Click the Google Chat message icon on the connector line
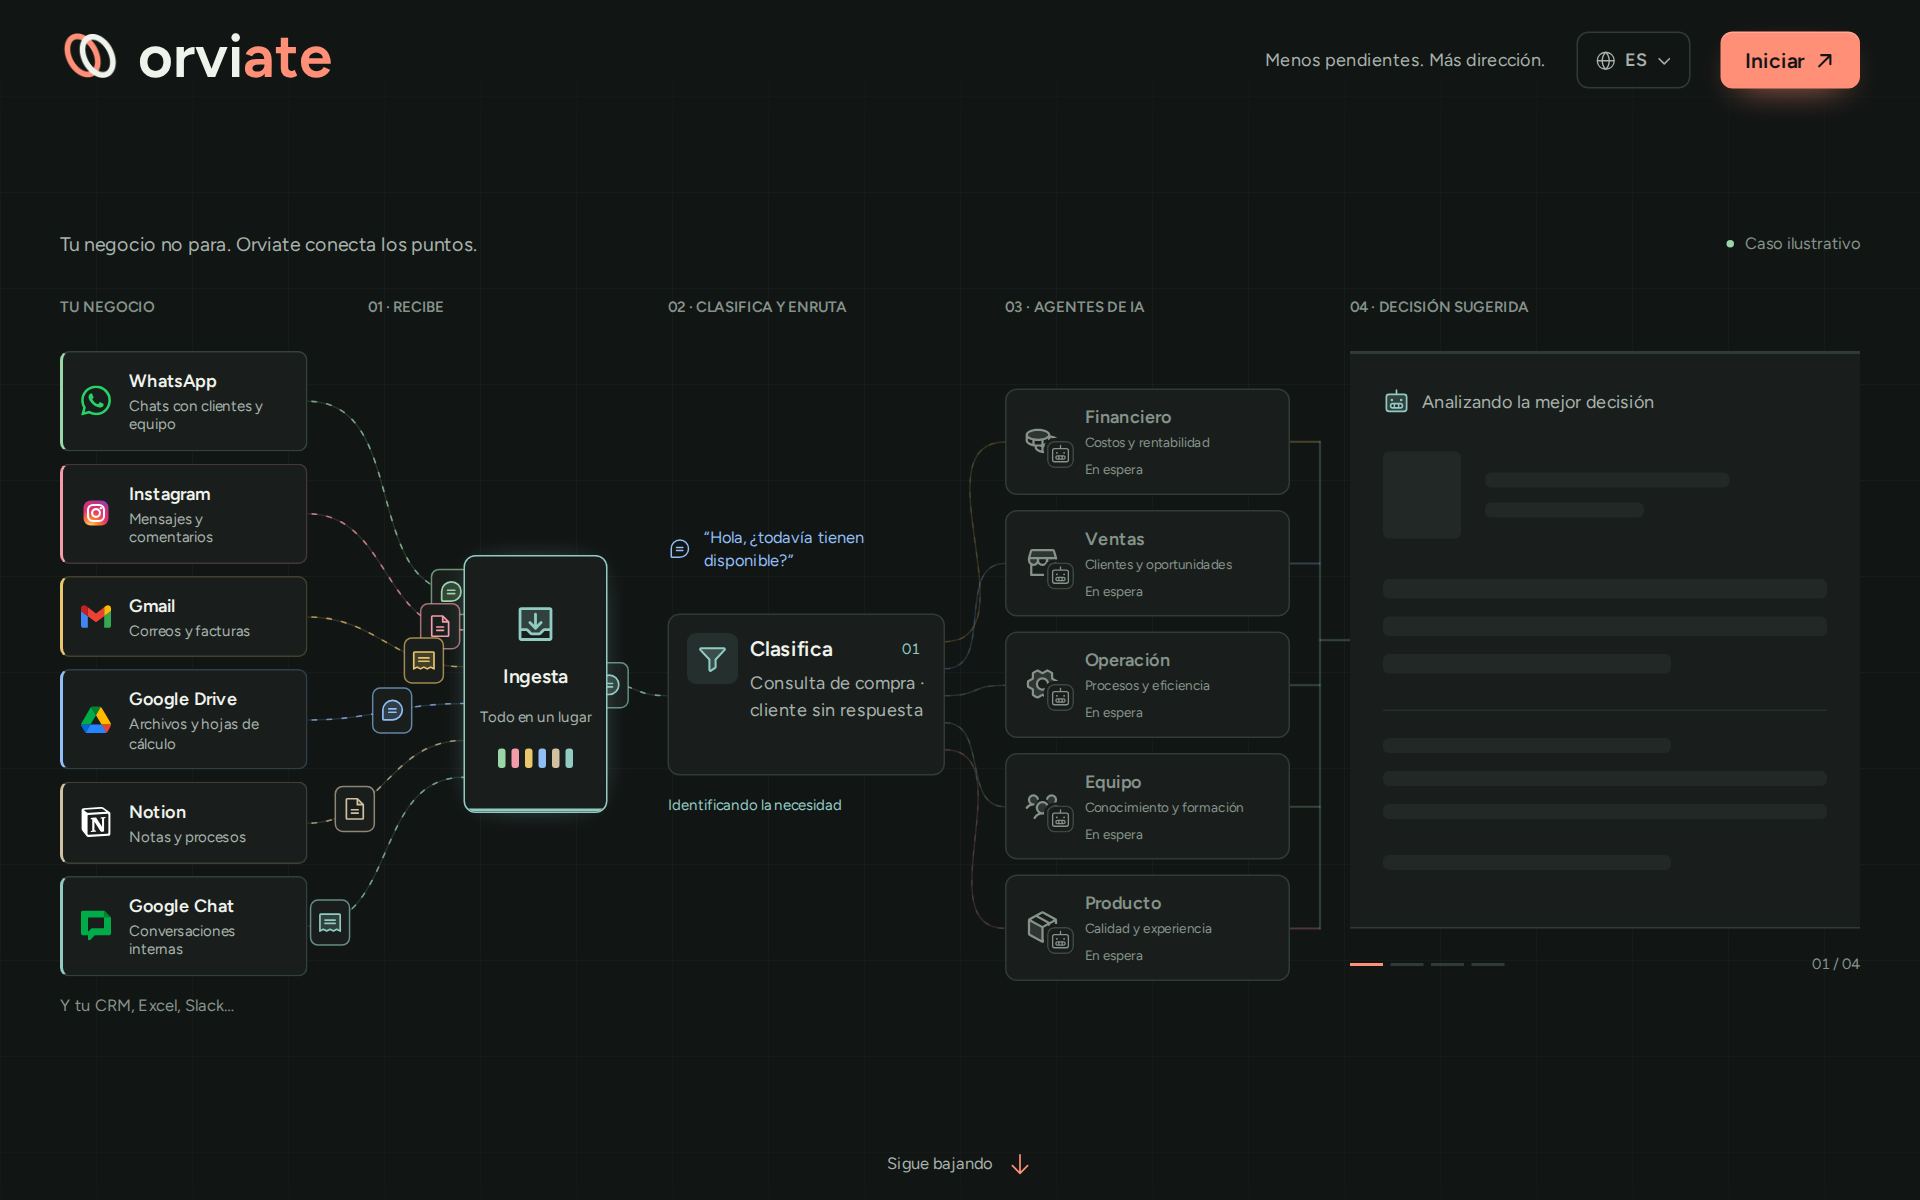The width and height of the screenshot is (1920, 1200). point(330,922)
